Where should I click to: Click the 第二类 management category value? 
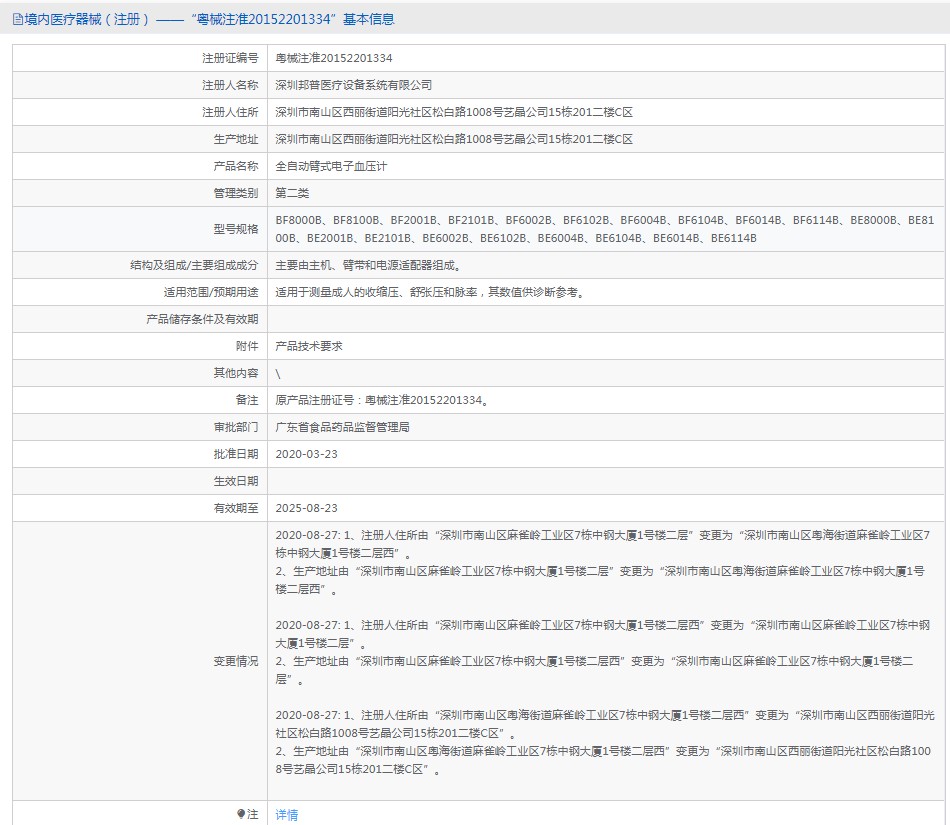292,193
